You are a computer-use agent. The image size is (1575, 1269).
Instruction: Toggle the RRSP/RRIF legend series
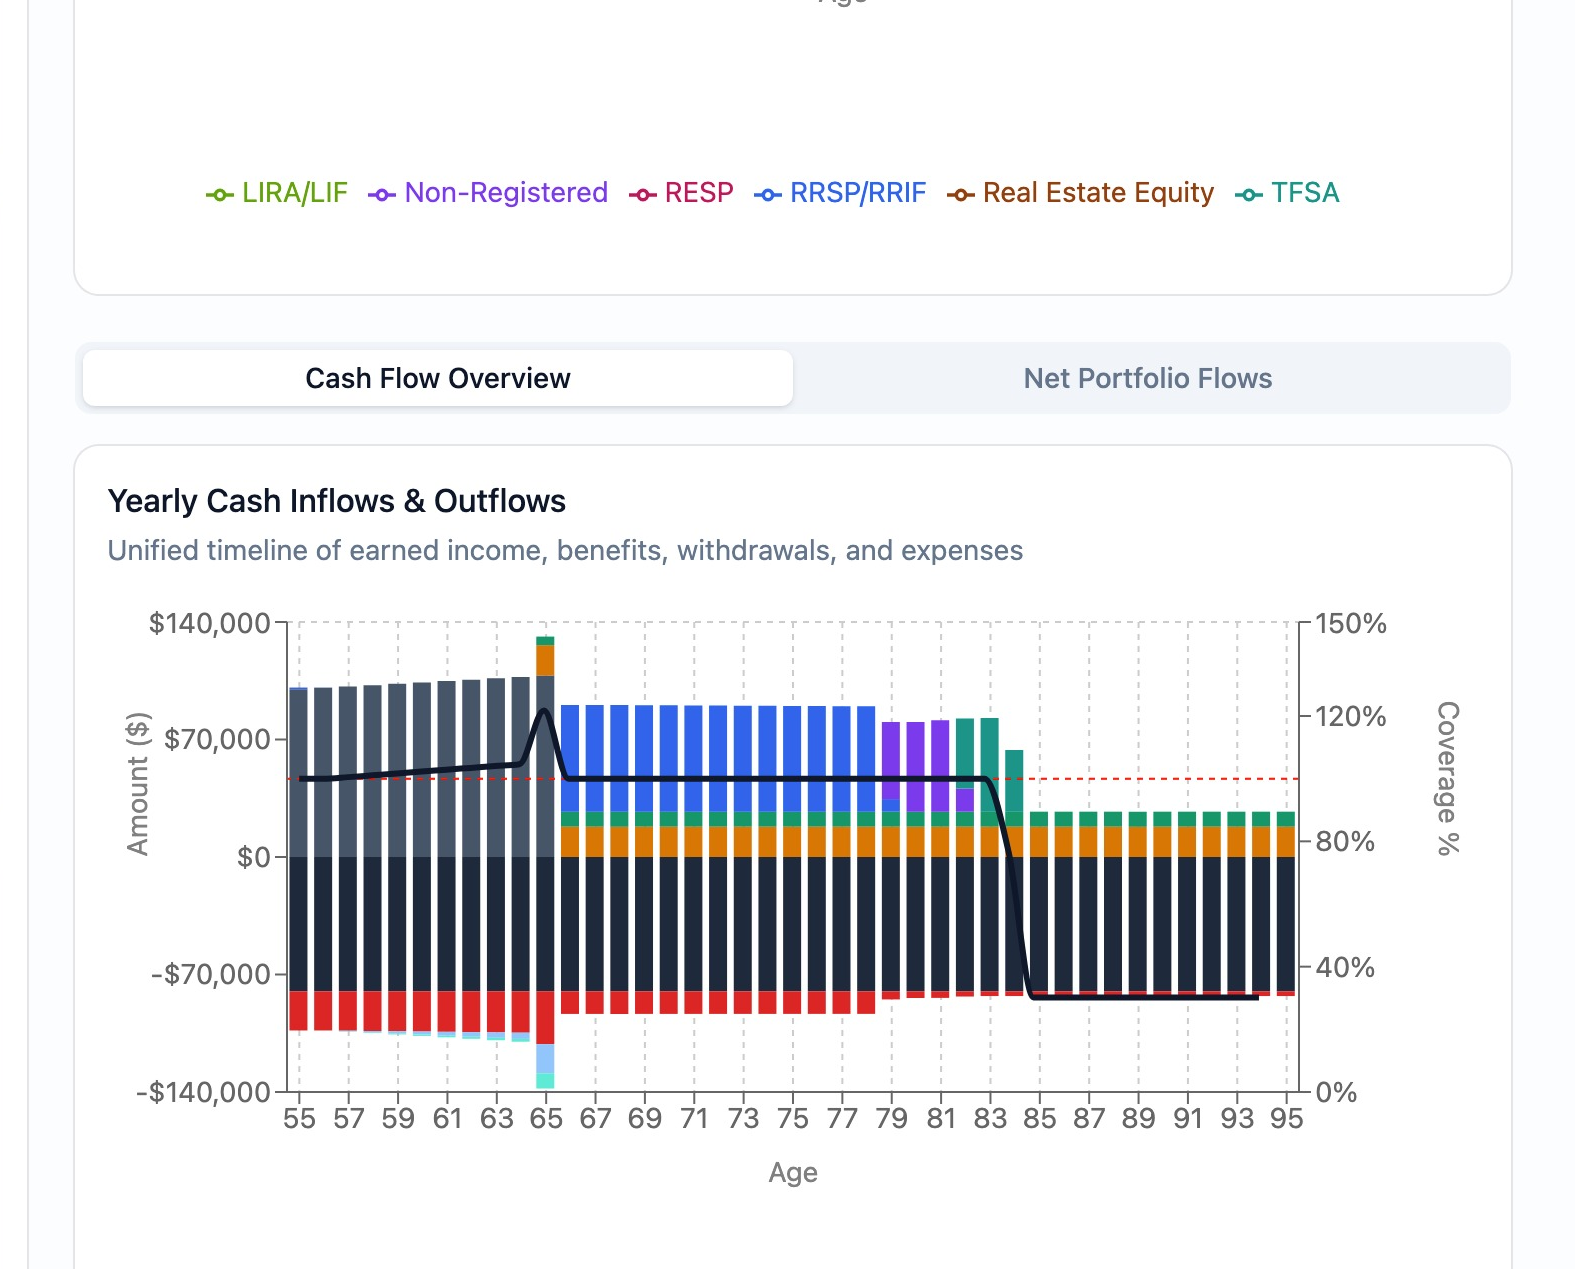tap(840, 193)
